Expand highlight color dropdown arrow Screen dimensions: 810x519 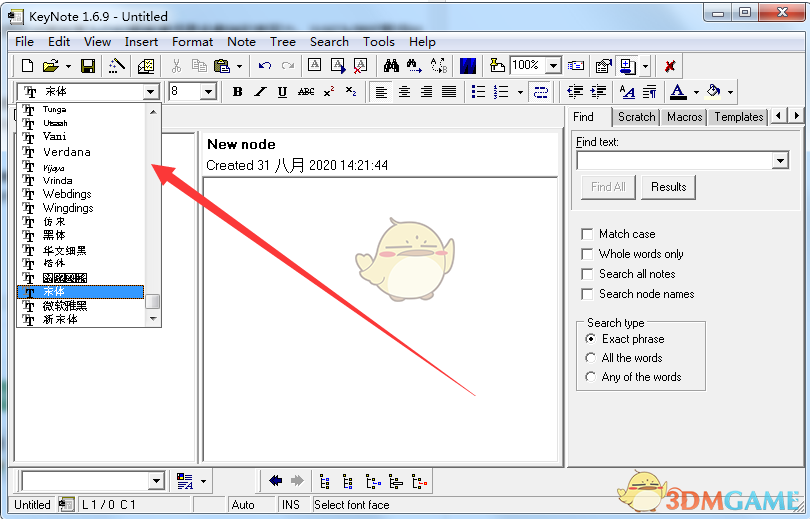(x=730, y=92)
